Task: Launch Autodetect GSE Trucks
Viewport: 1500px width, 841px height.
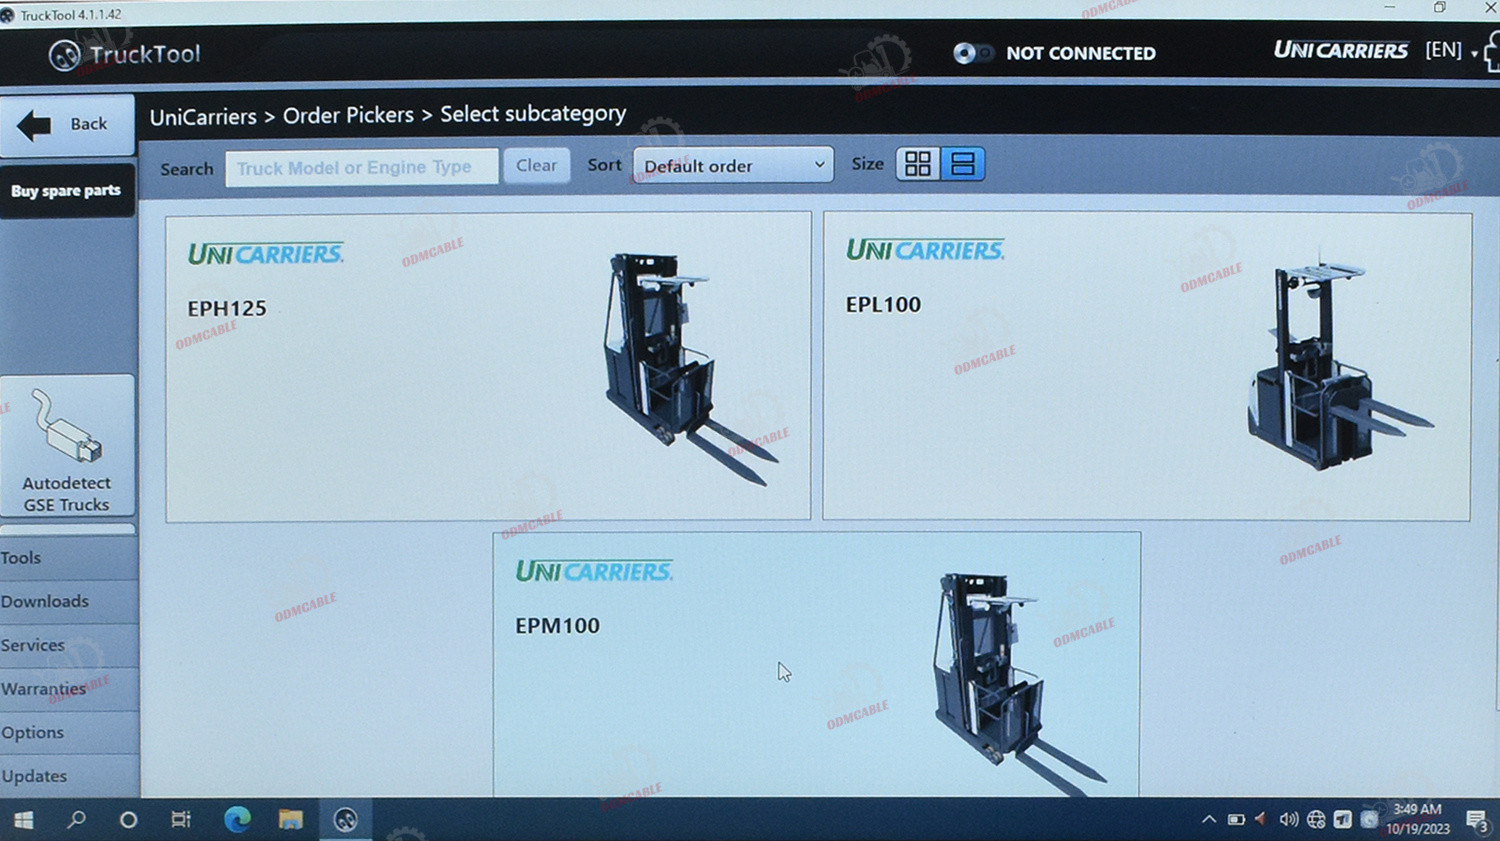Action: [x=67, y=446]
